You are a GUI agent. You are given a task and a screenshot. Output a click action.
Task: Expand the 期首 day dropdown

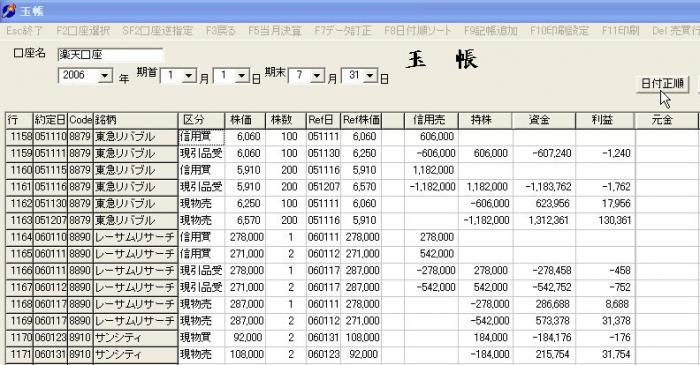242,75
